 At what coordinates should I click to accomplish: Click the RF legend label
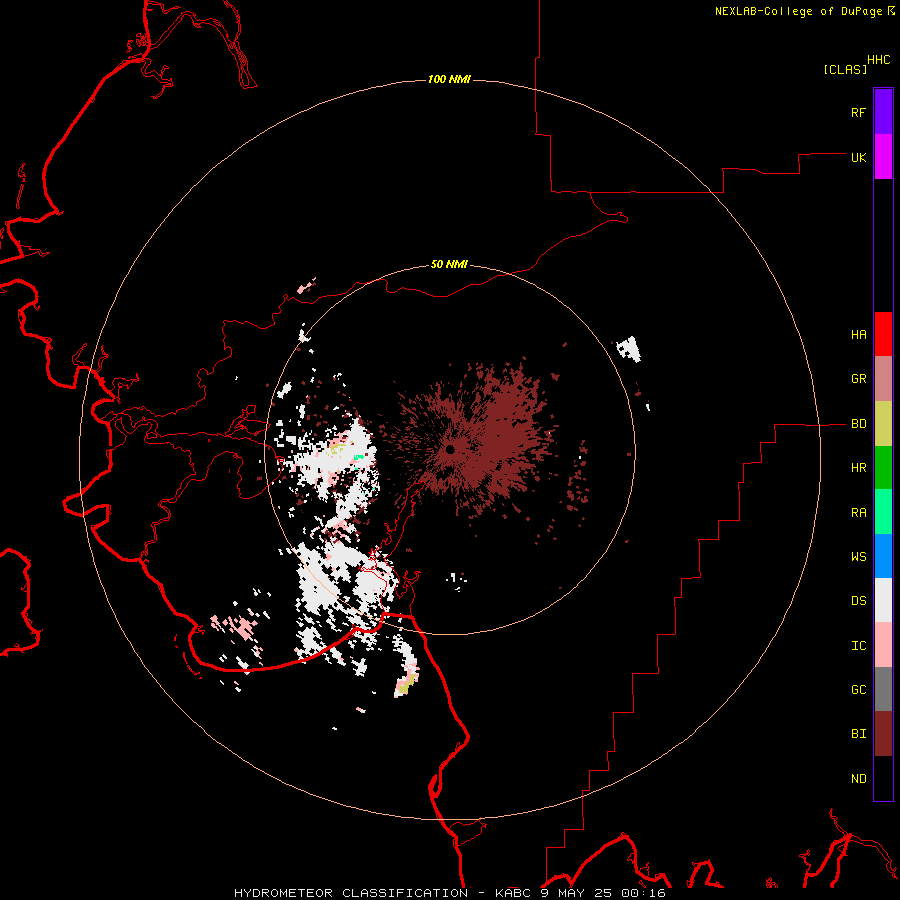pyautogui.click(x=858, y=112)
